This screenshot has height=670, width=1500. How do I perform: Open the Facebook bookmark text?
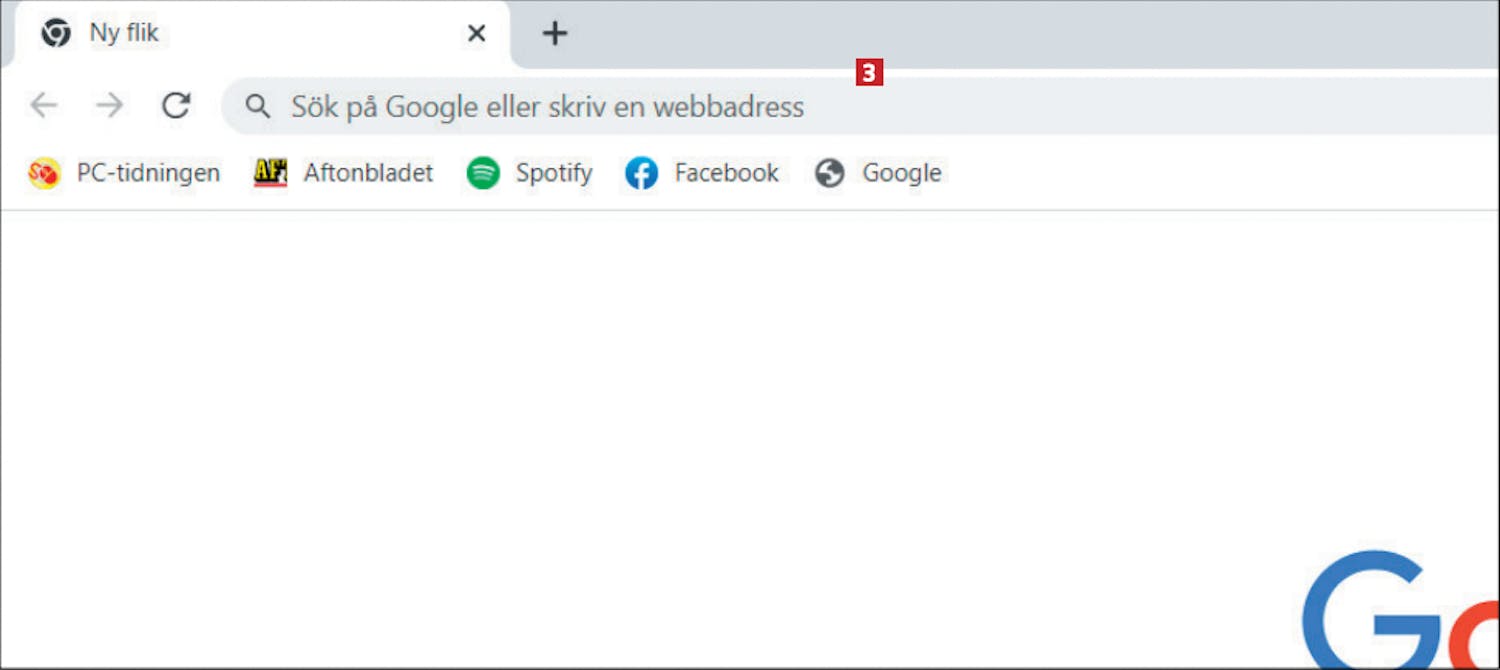pyautogui.click(x=726, y=173)
